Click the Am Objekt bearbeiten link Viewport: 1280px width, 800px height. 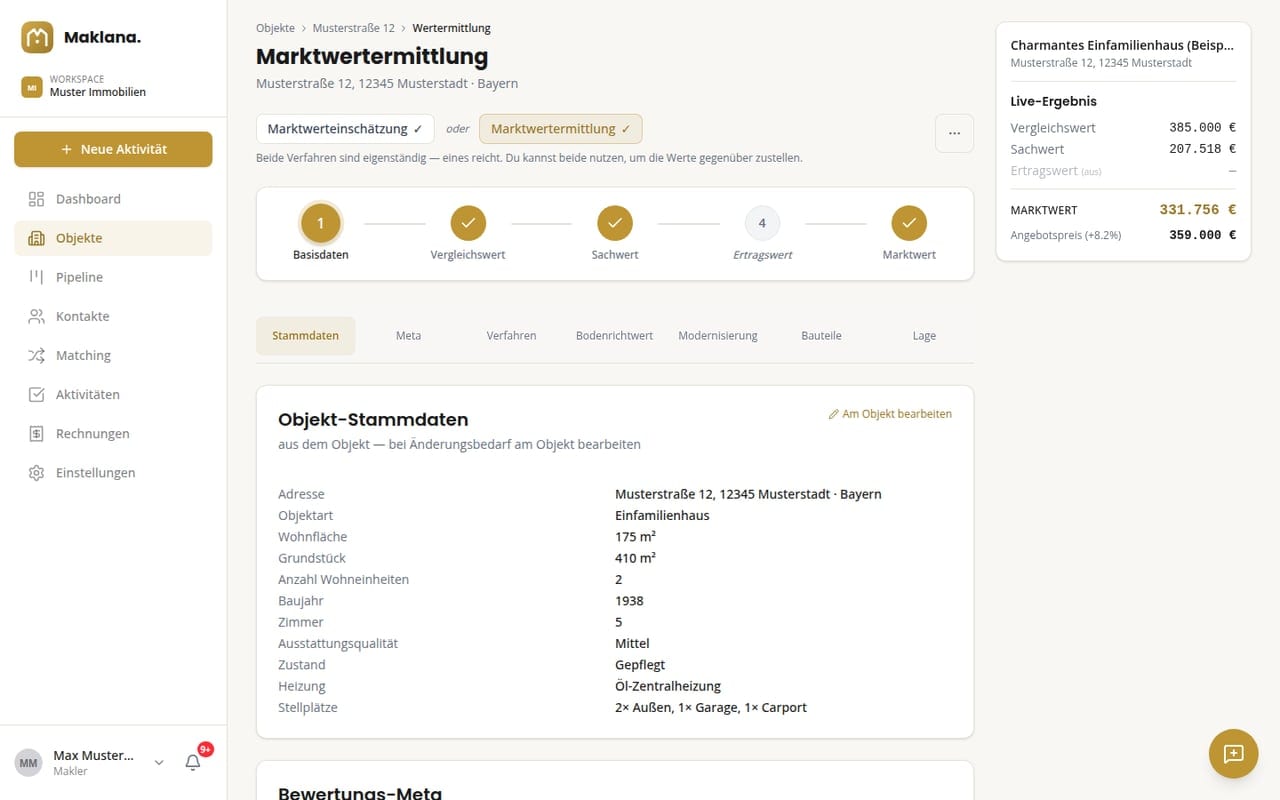pos(890,414)
